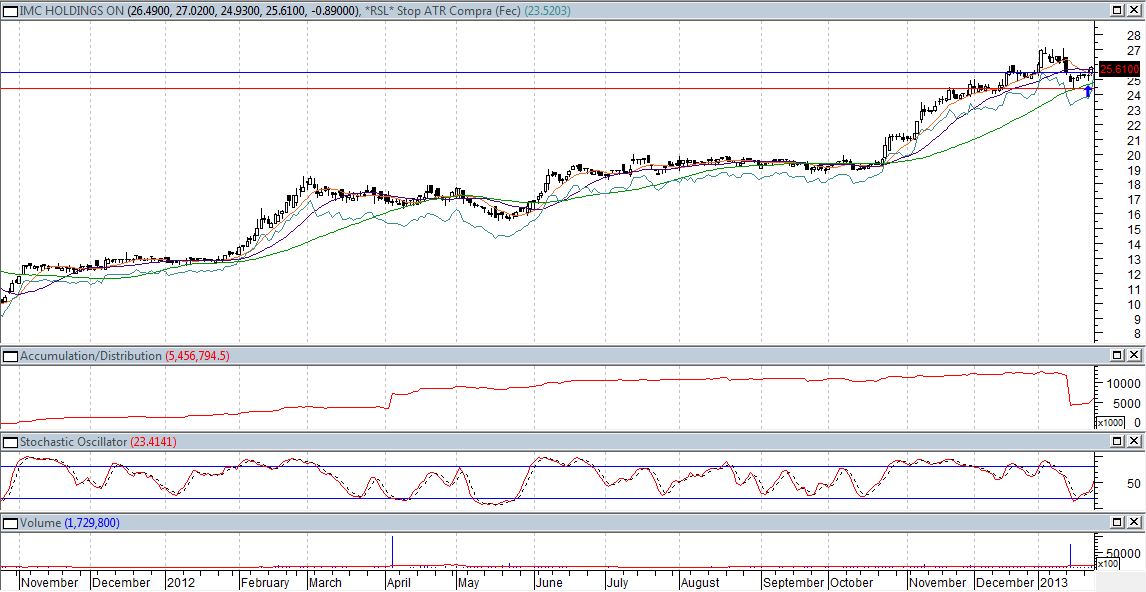1146x592 pixels.
Task: Click the April volume spike bar
Action: pos(393,551)
